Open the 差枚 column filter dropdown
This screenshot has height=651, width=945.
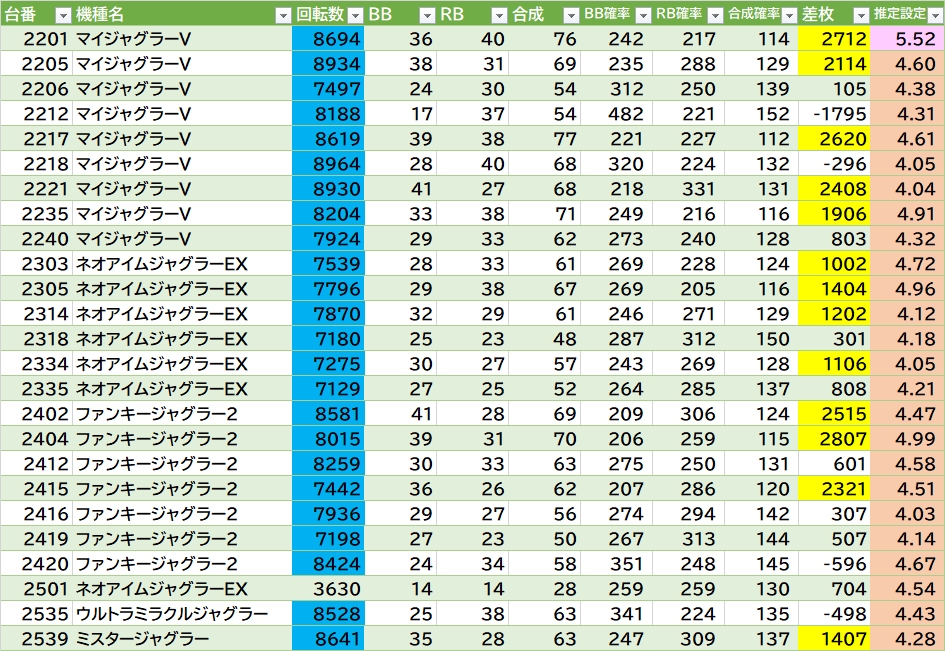(861, 16)
